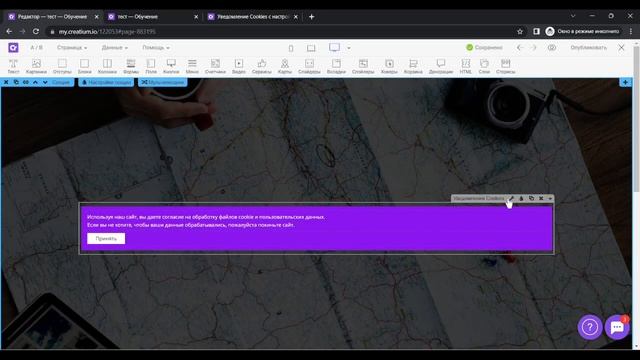Expand cookies widget toolbar dropdown arrow

pos(550,198)
